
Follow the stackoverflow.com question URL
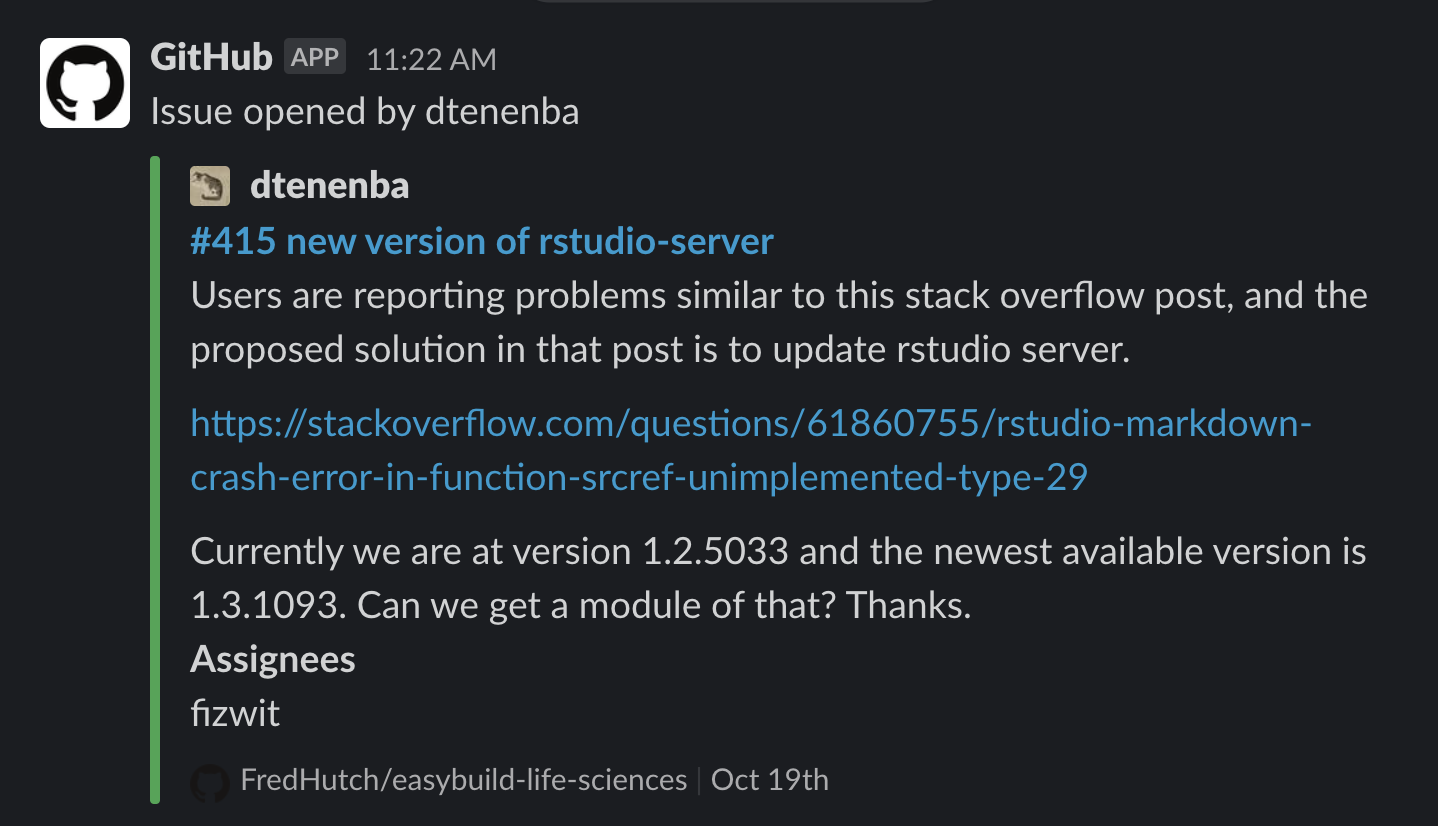pos(751,451)
